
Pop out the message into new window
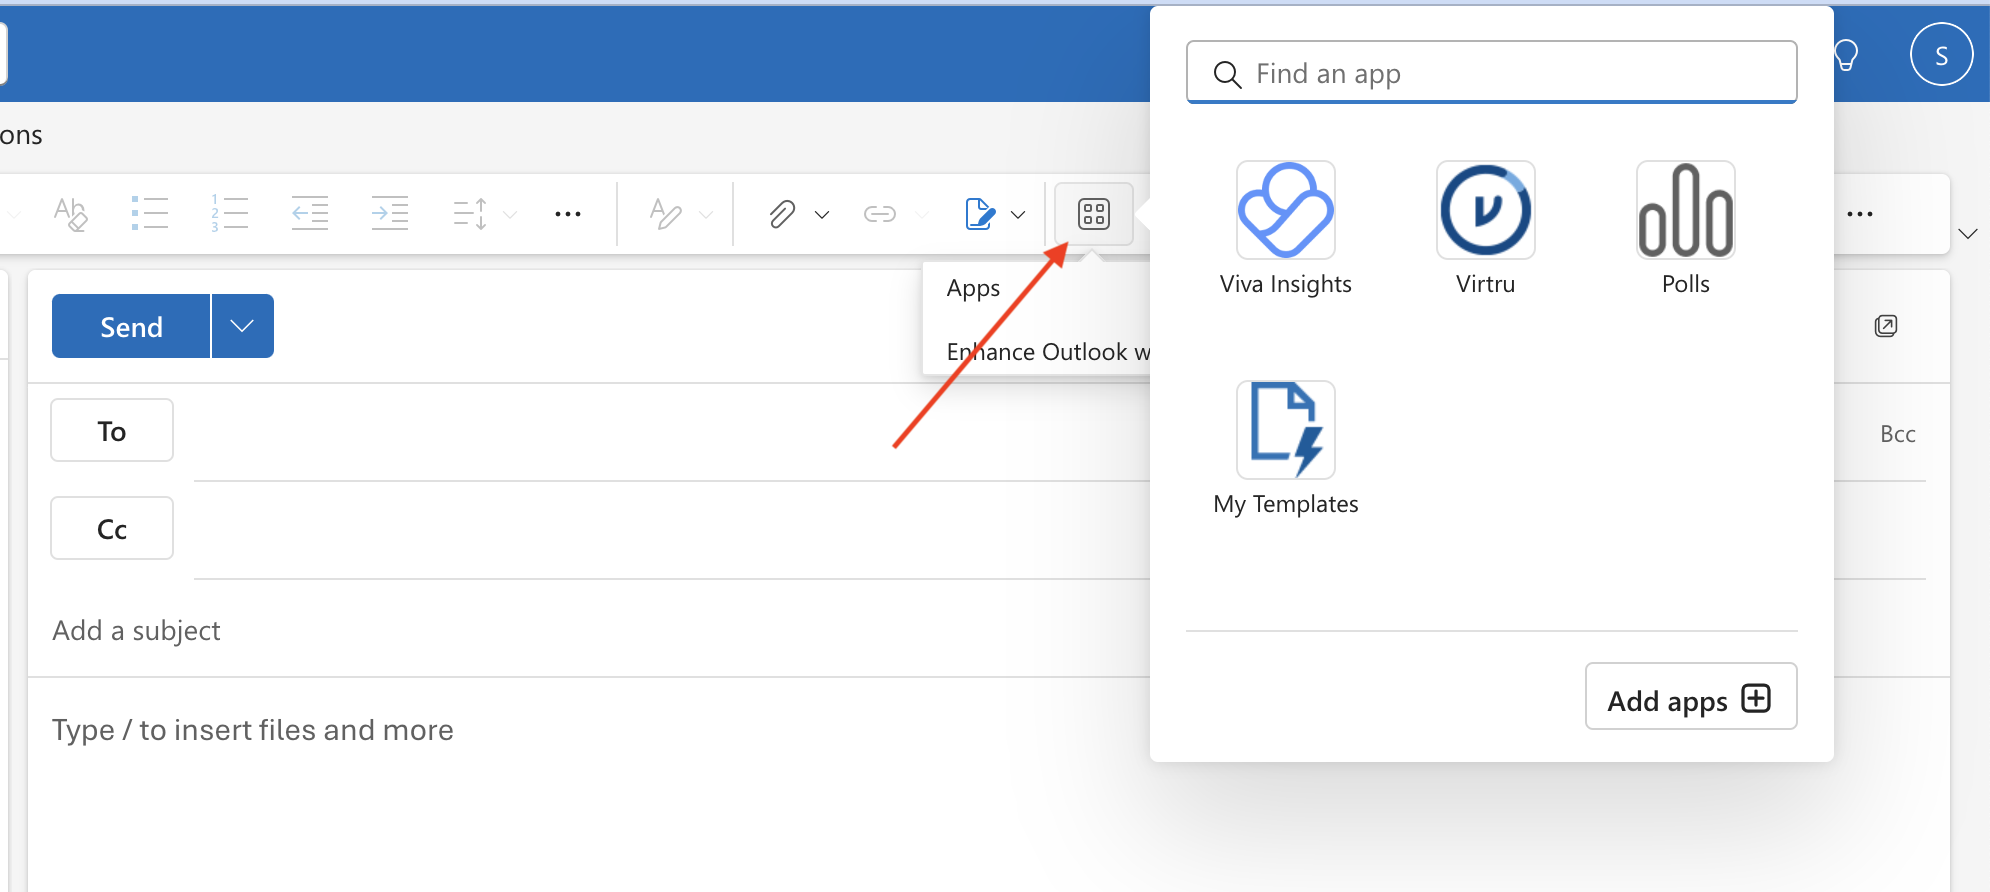(1885, 326)
